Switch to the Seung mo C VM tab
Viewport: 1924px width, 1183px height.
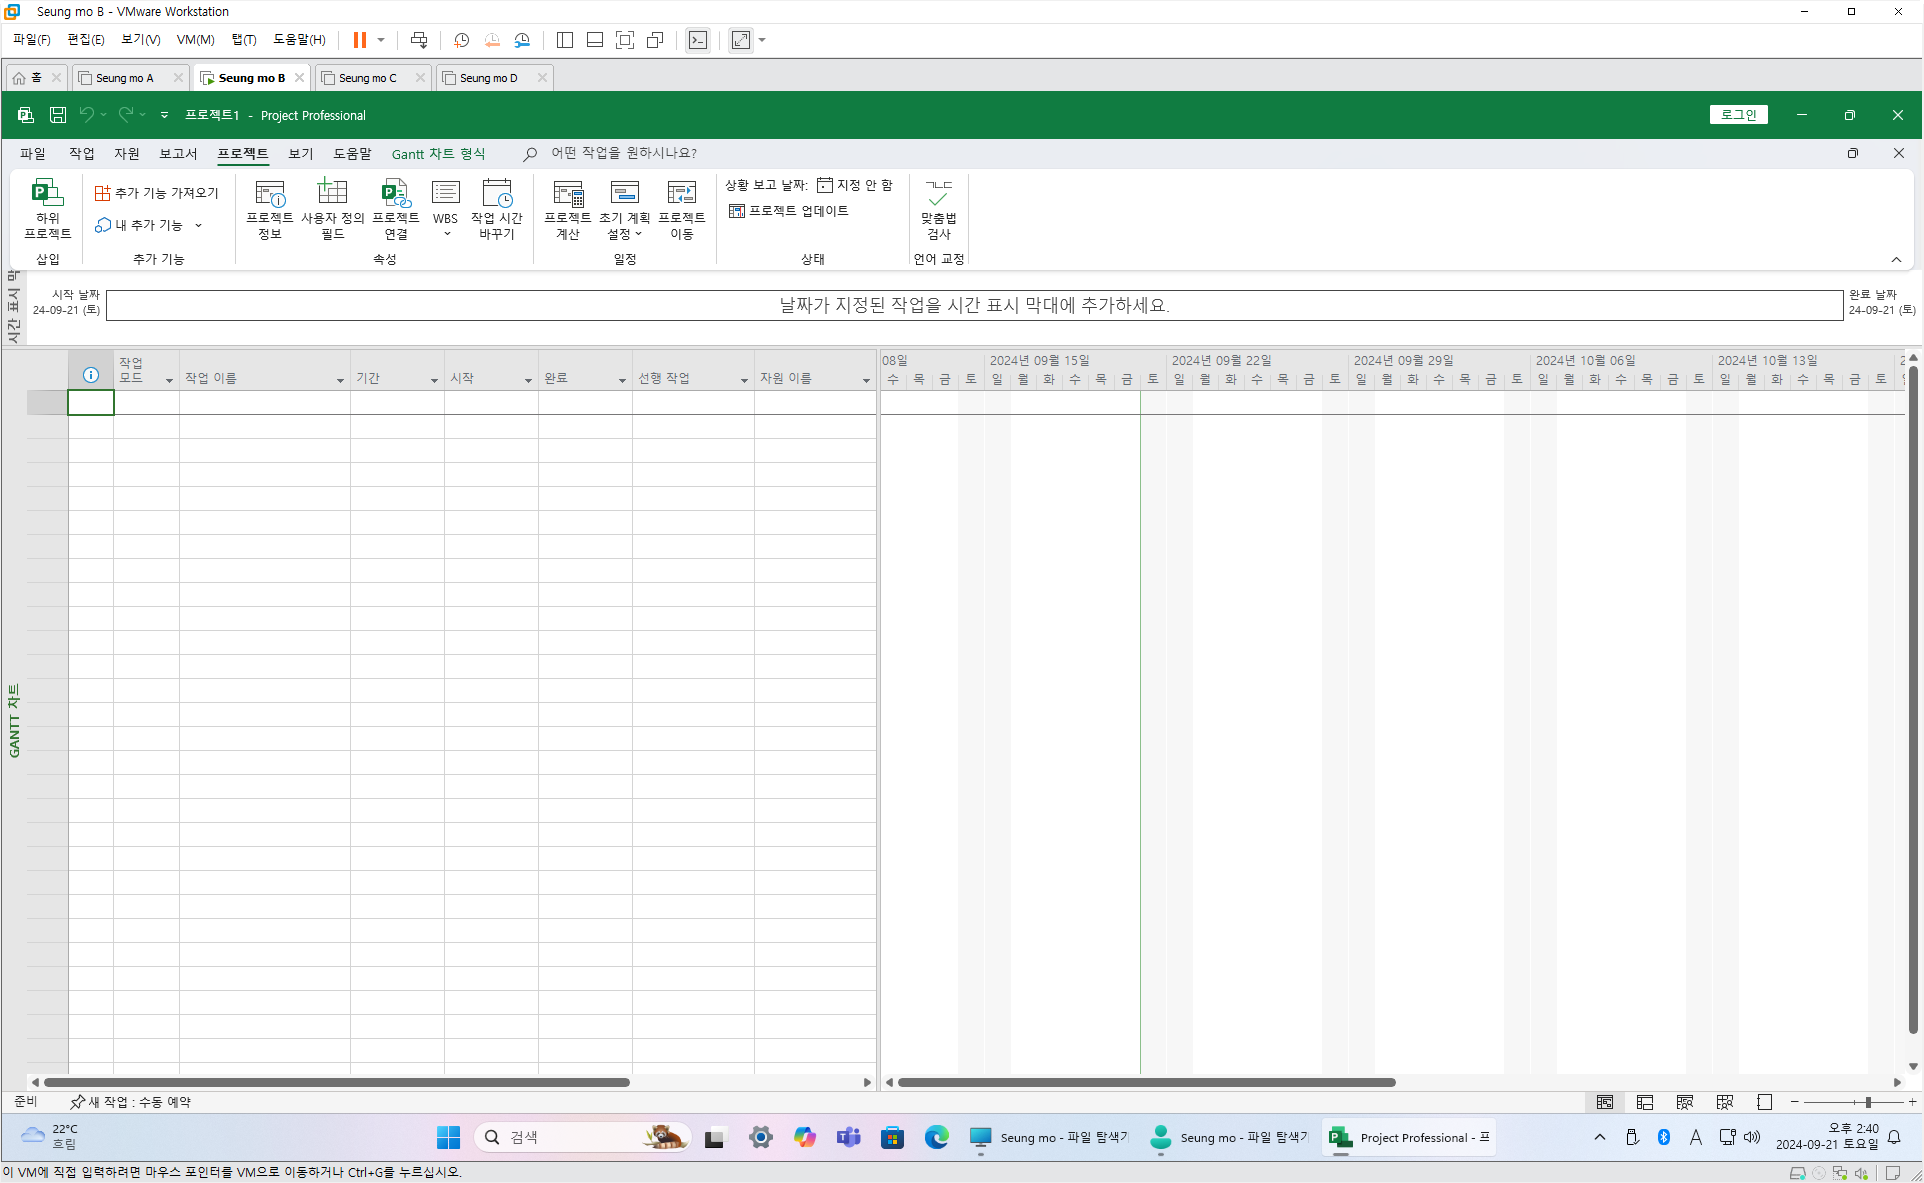point(367,78)
